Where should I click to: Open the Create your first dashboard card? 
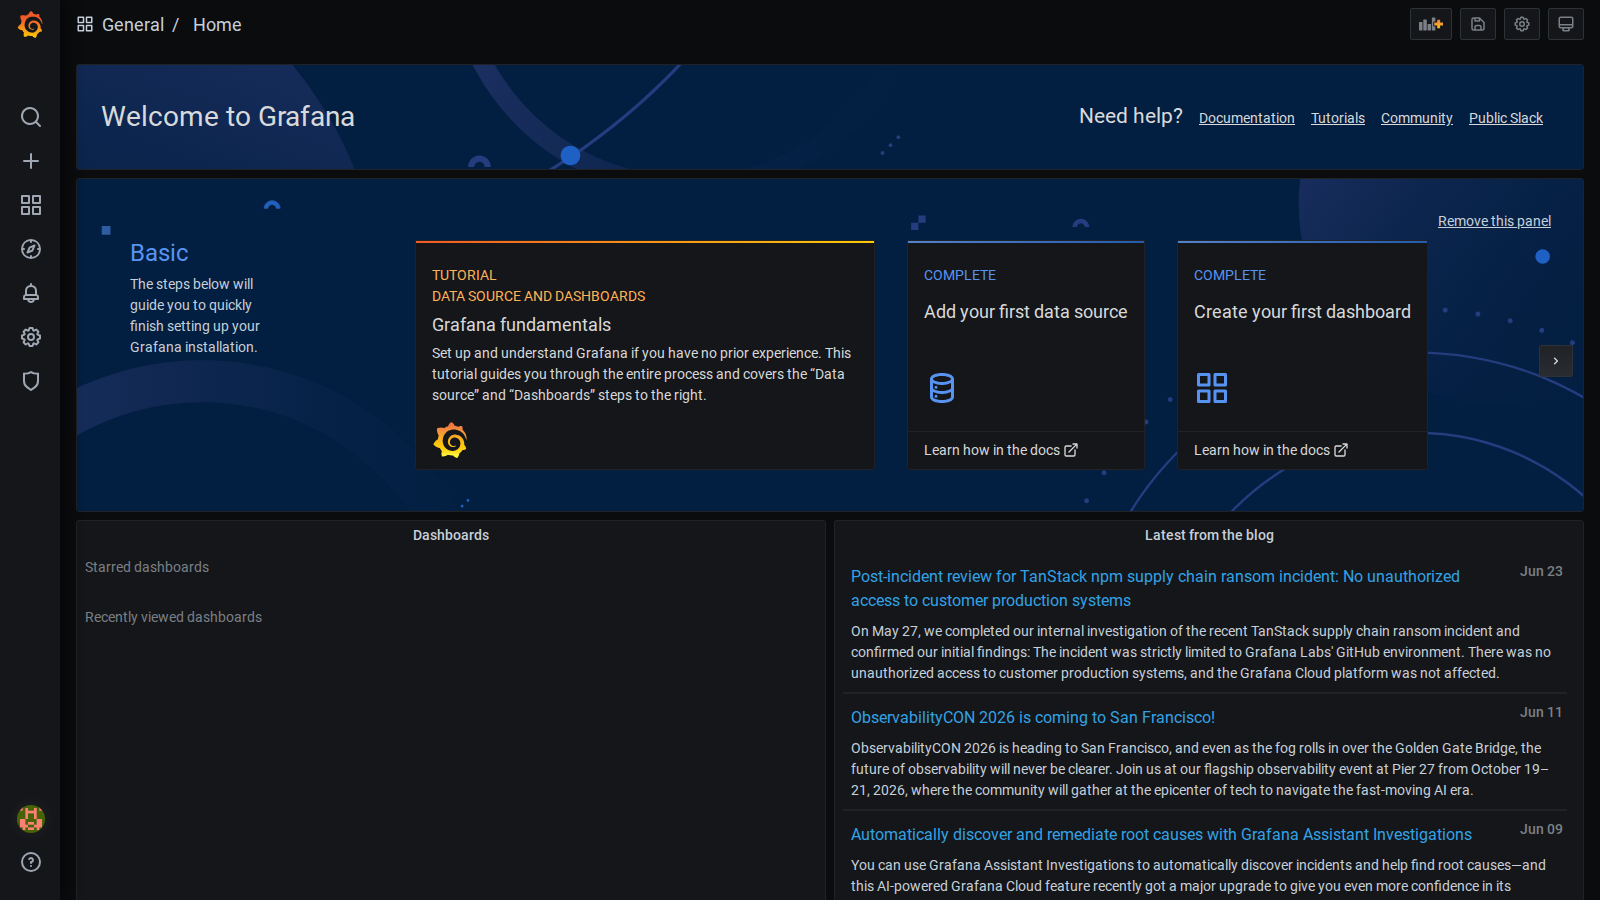[x=1302, y=356]
